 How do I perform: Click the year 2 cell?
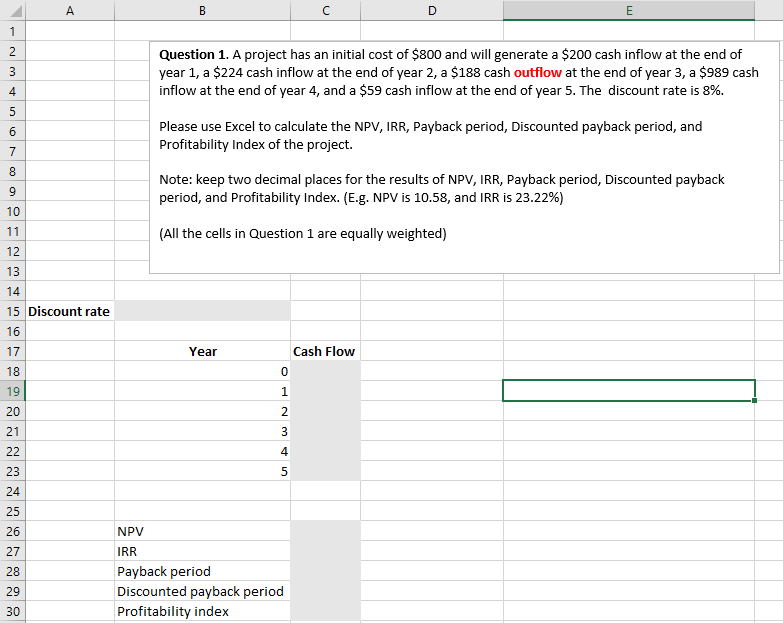[202, 411]
